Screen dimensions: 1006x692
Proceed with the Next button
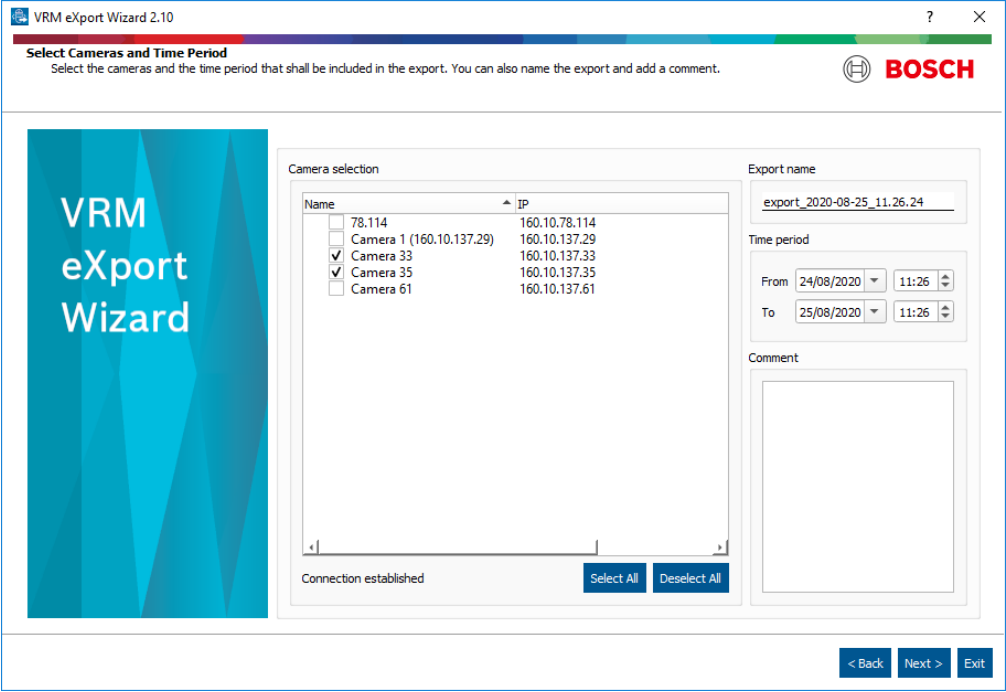tap(923, 663)
